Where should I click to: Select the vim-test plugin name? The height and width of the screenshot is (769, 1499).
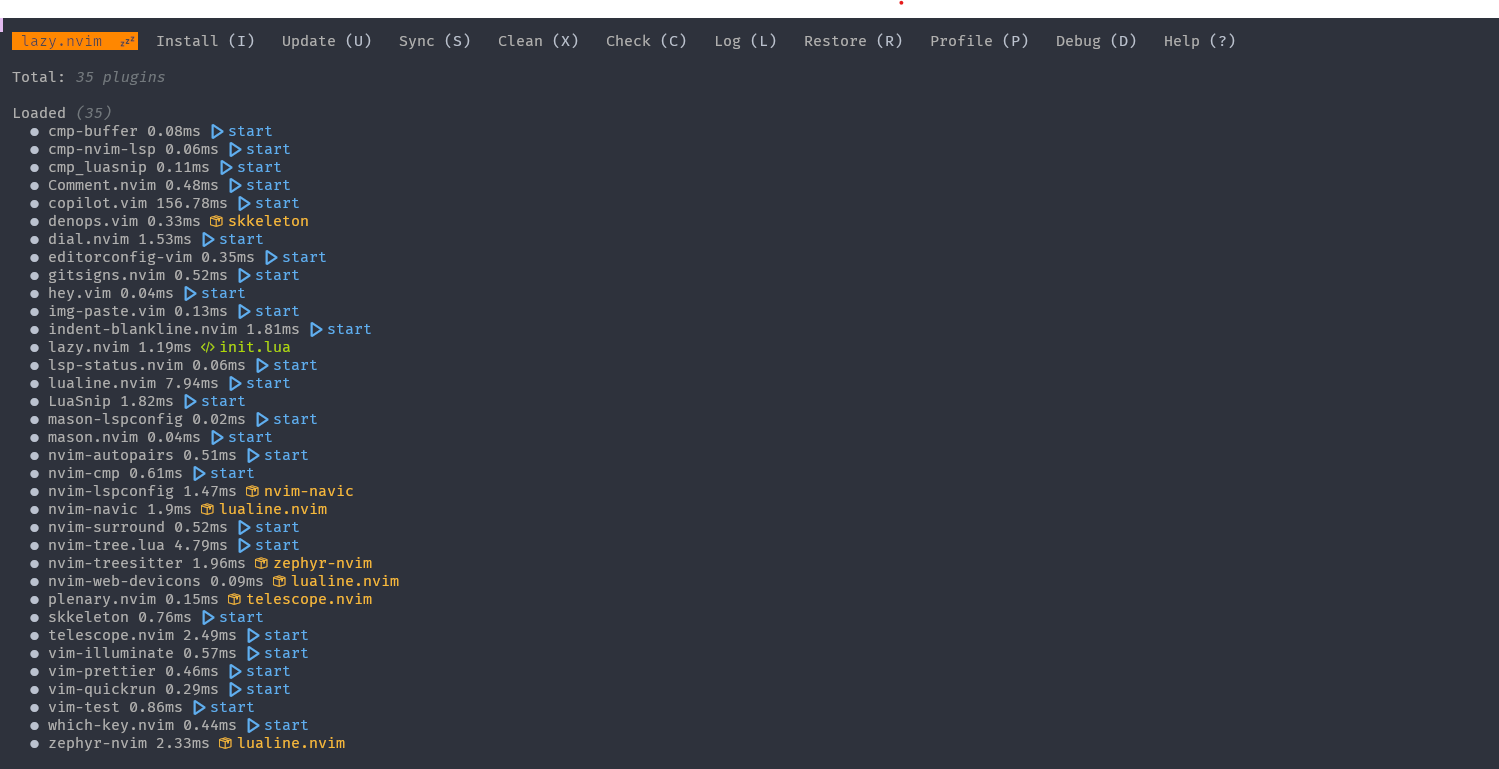[x=84, y=707]
